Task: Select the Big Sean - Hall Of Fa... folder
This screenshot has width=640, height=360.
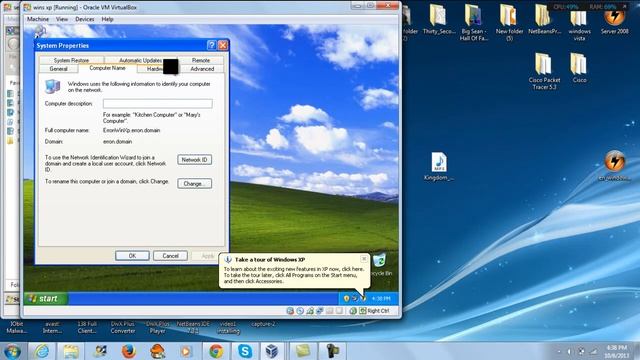Action: pyautogui.click(x=473, y=23)
